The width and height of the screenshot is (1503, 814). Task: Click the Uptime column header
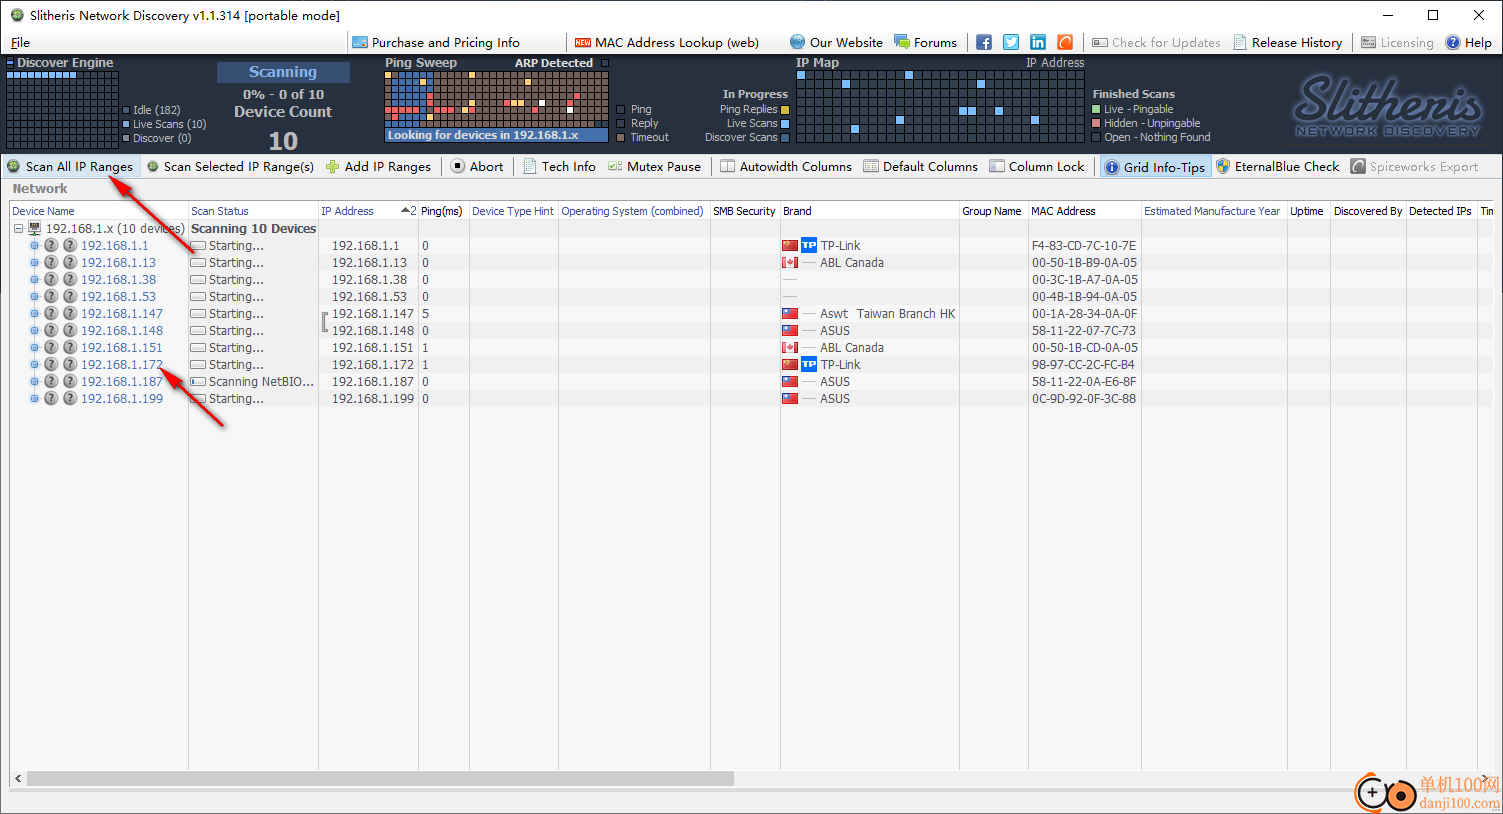pos(1308,211)
